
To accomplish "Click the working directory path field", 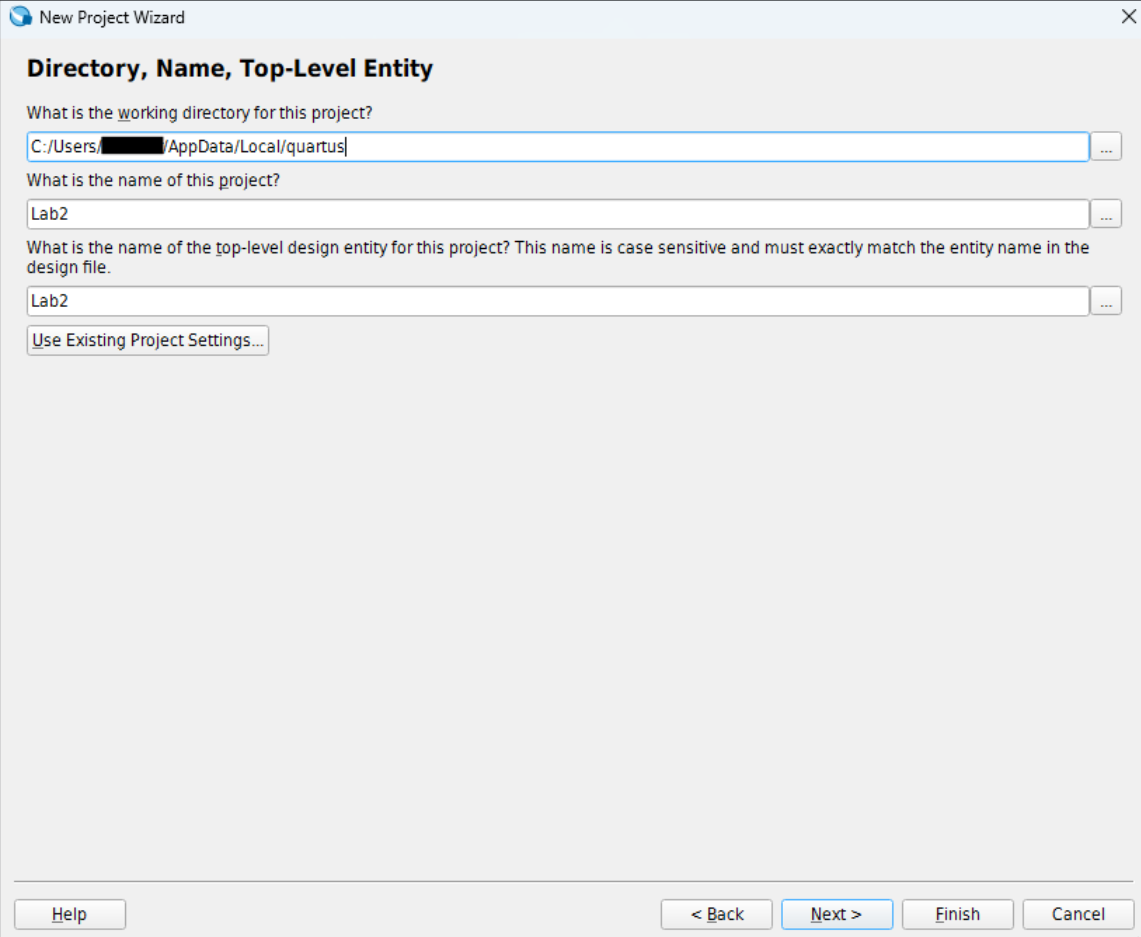I will coord(557,147).
